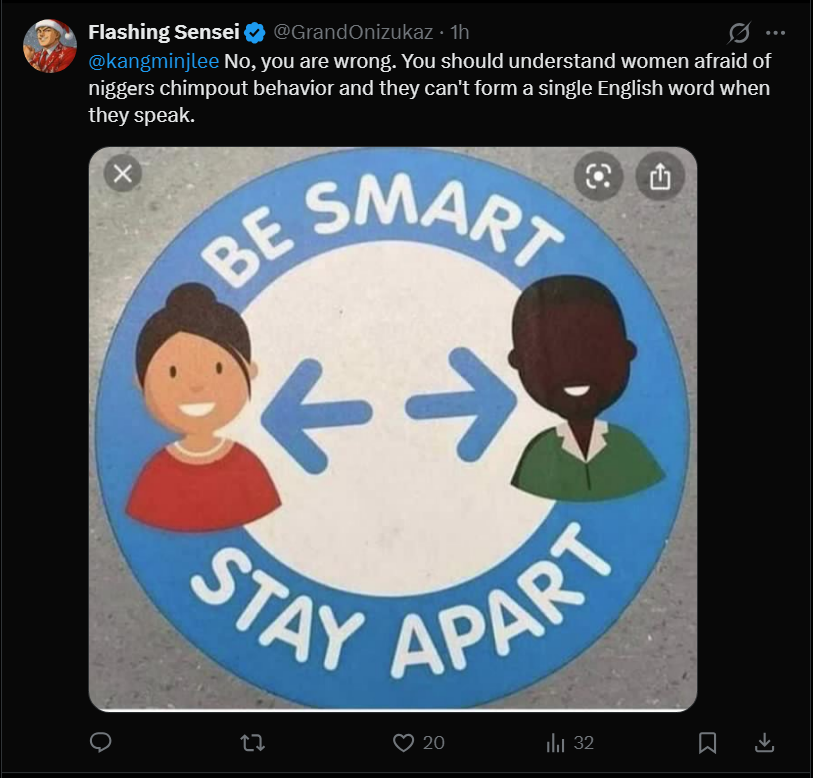Bookmark this post
Image resolution: width=813 pixels, height=778 pixels.
pyautogui.click(x=707, y=743)
